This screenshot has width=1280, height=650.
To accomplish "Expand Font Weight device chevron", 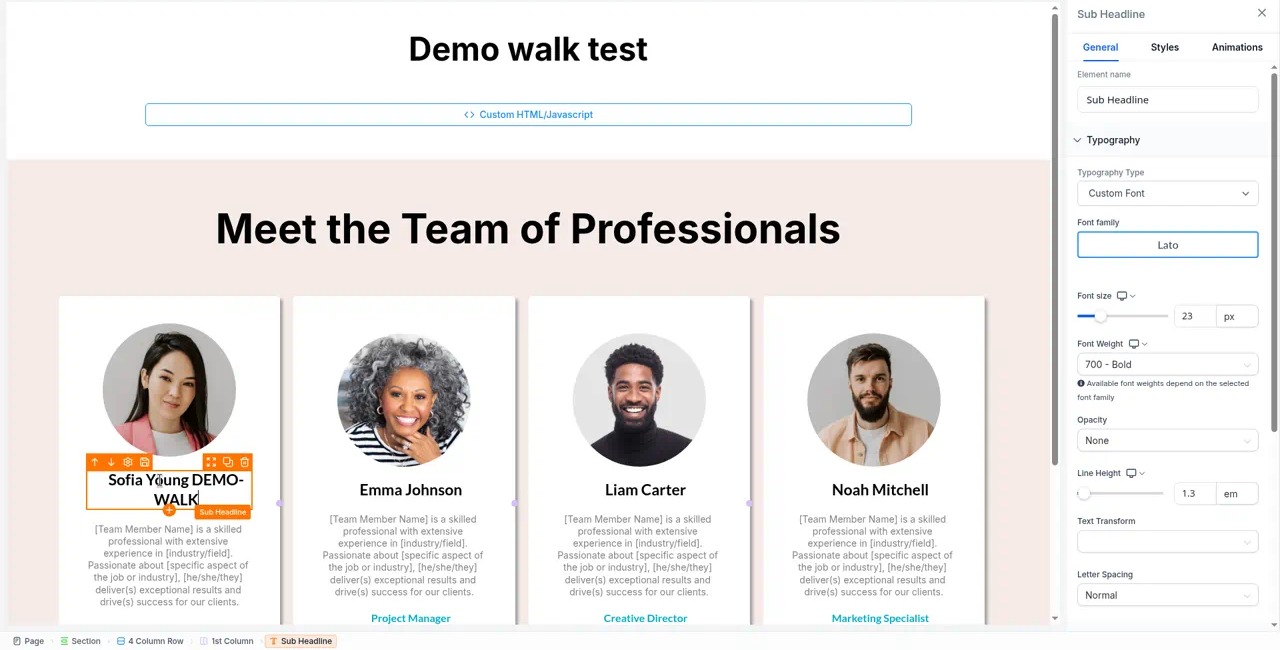I will coord(1145,344).
